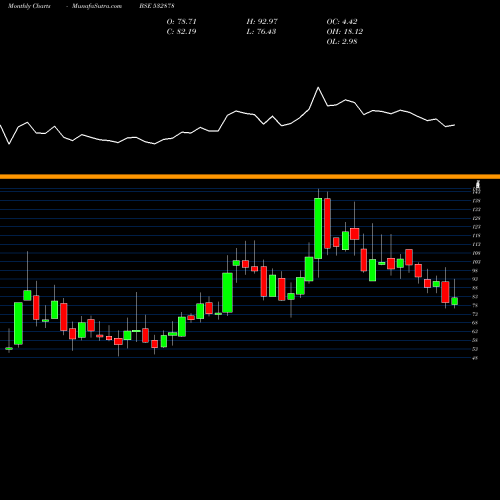Click the high value "H: 92.97"
This screenshot has height=500, width=500.
pyautogui.click(x=262, y=22)
